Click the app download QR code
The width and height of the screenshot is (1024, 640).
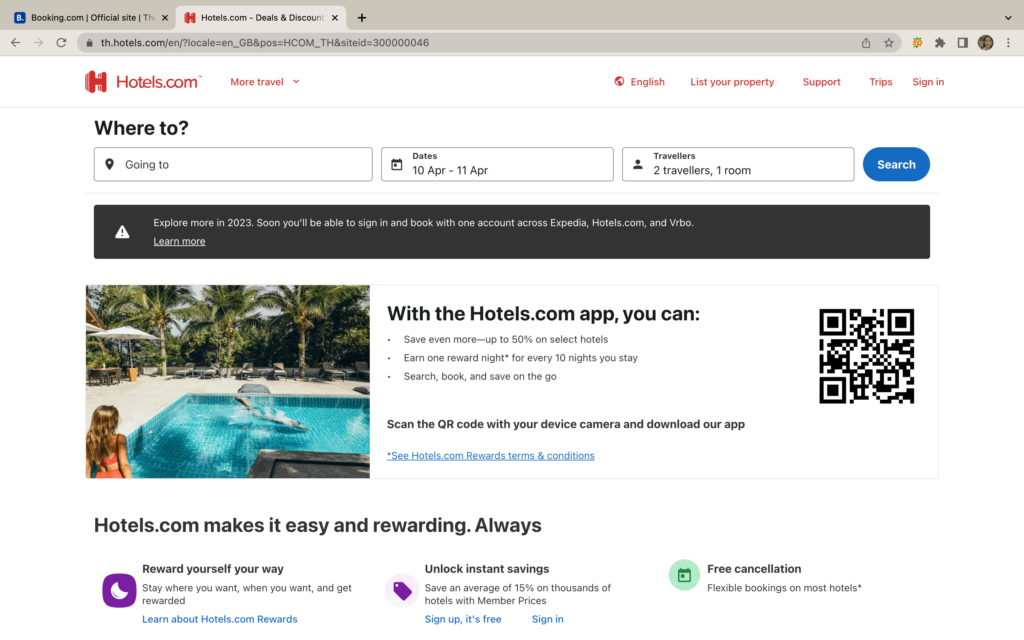point(867,355)
